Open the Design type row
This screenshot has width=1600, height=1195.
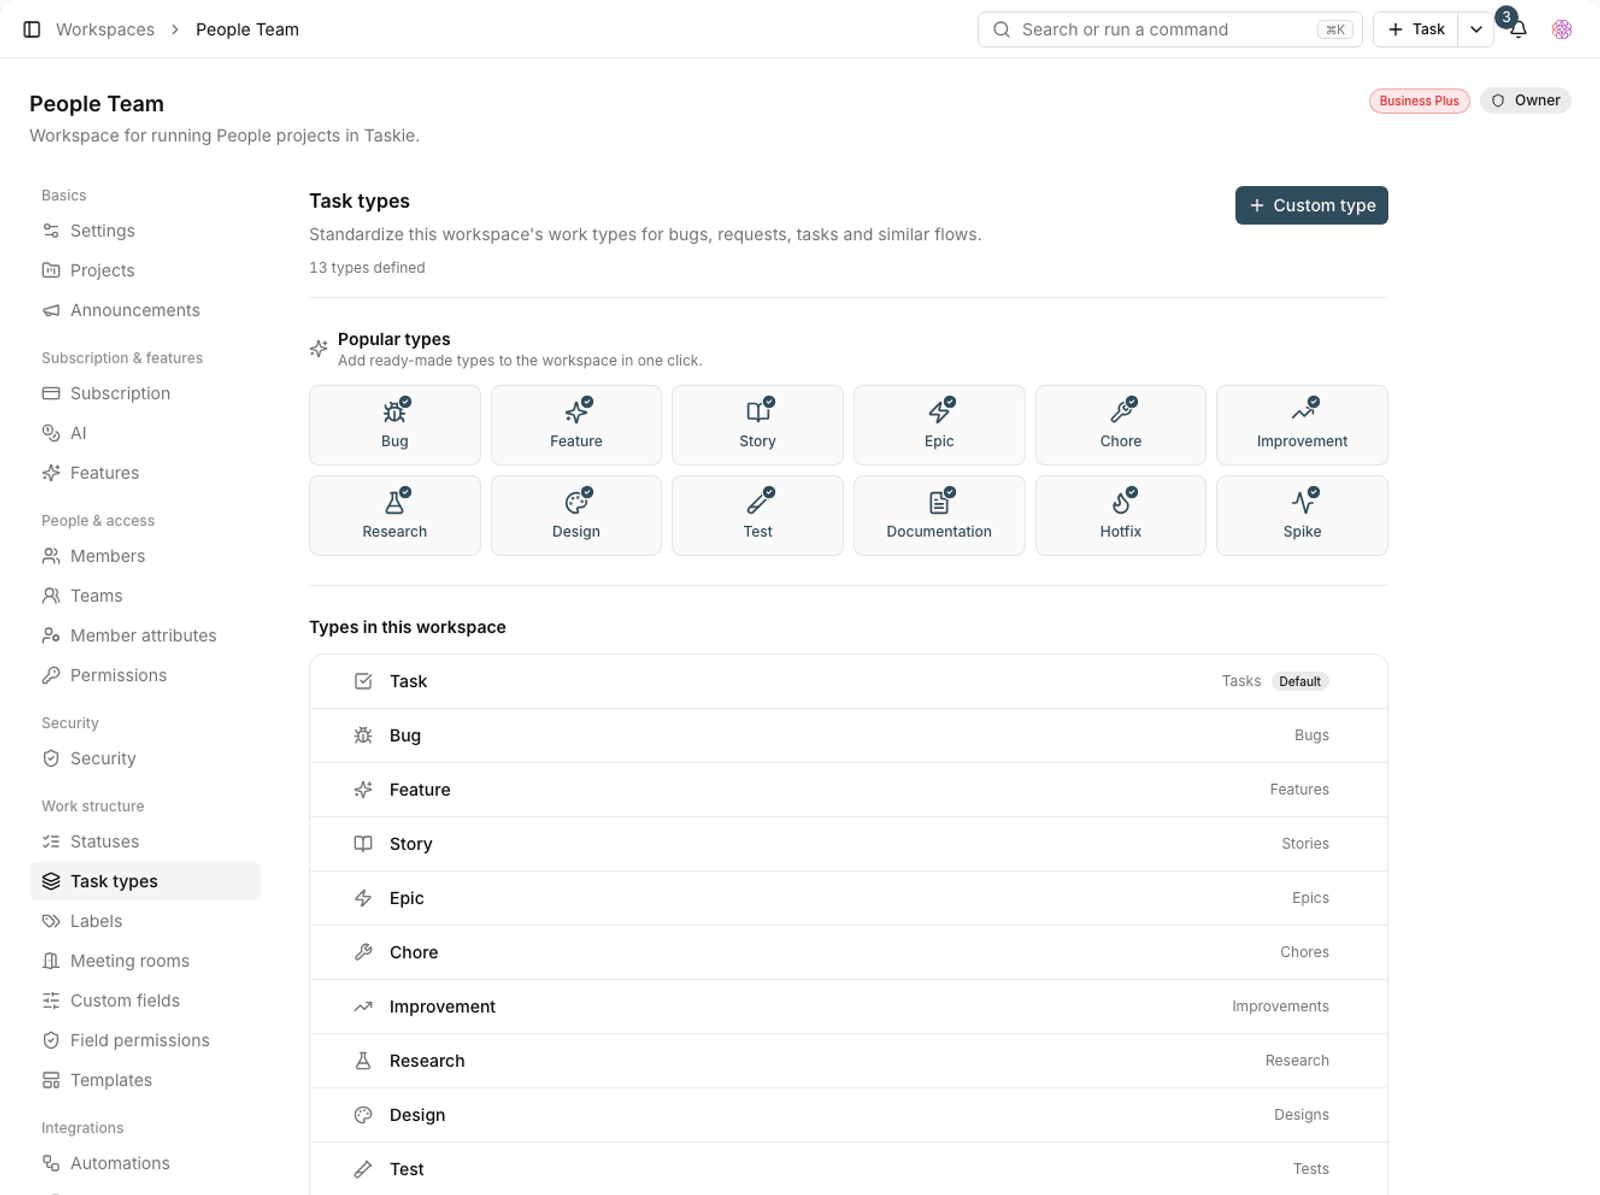[848, 1115]
